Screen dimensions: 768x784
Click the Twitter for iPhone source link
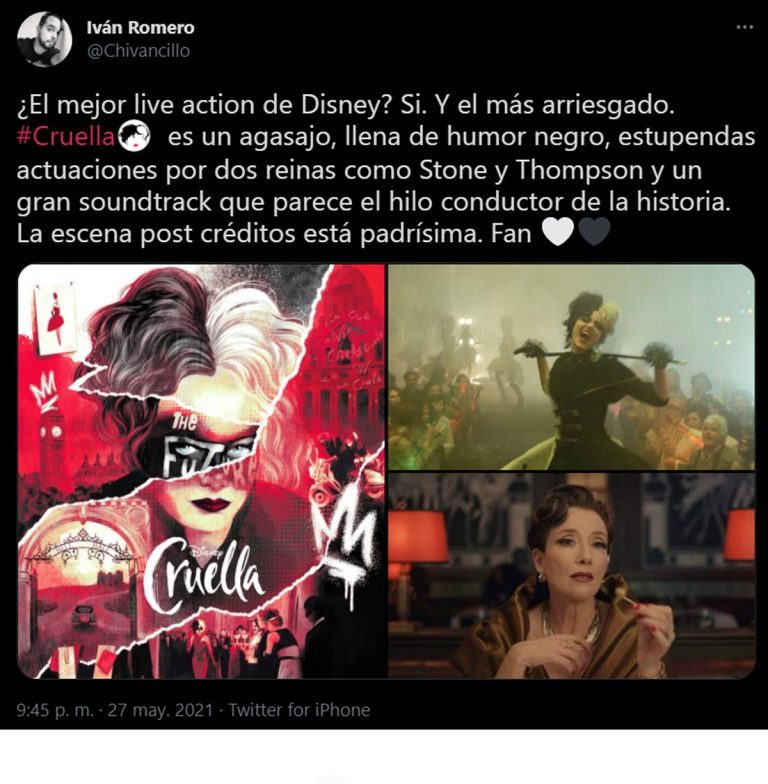(299, 710)
